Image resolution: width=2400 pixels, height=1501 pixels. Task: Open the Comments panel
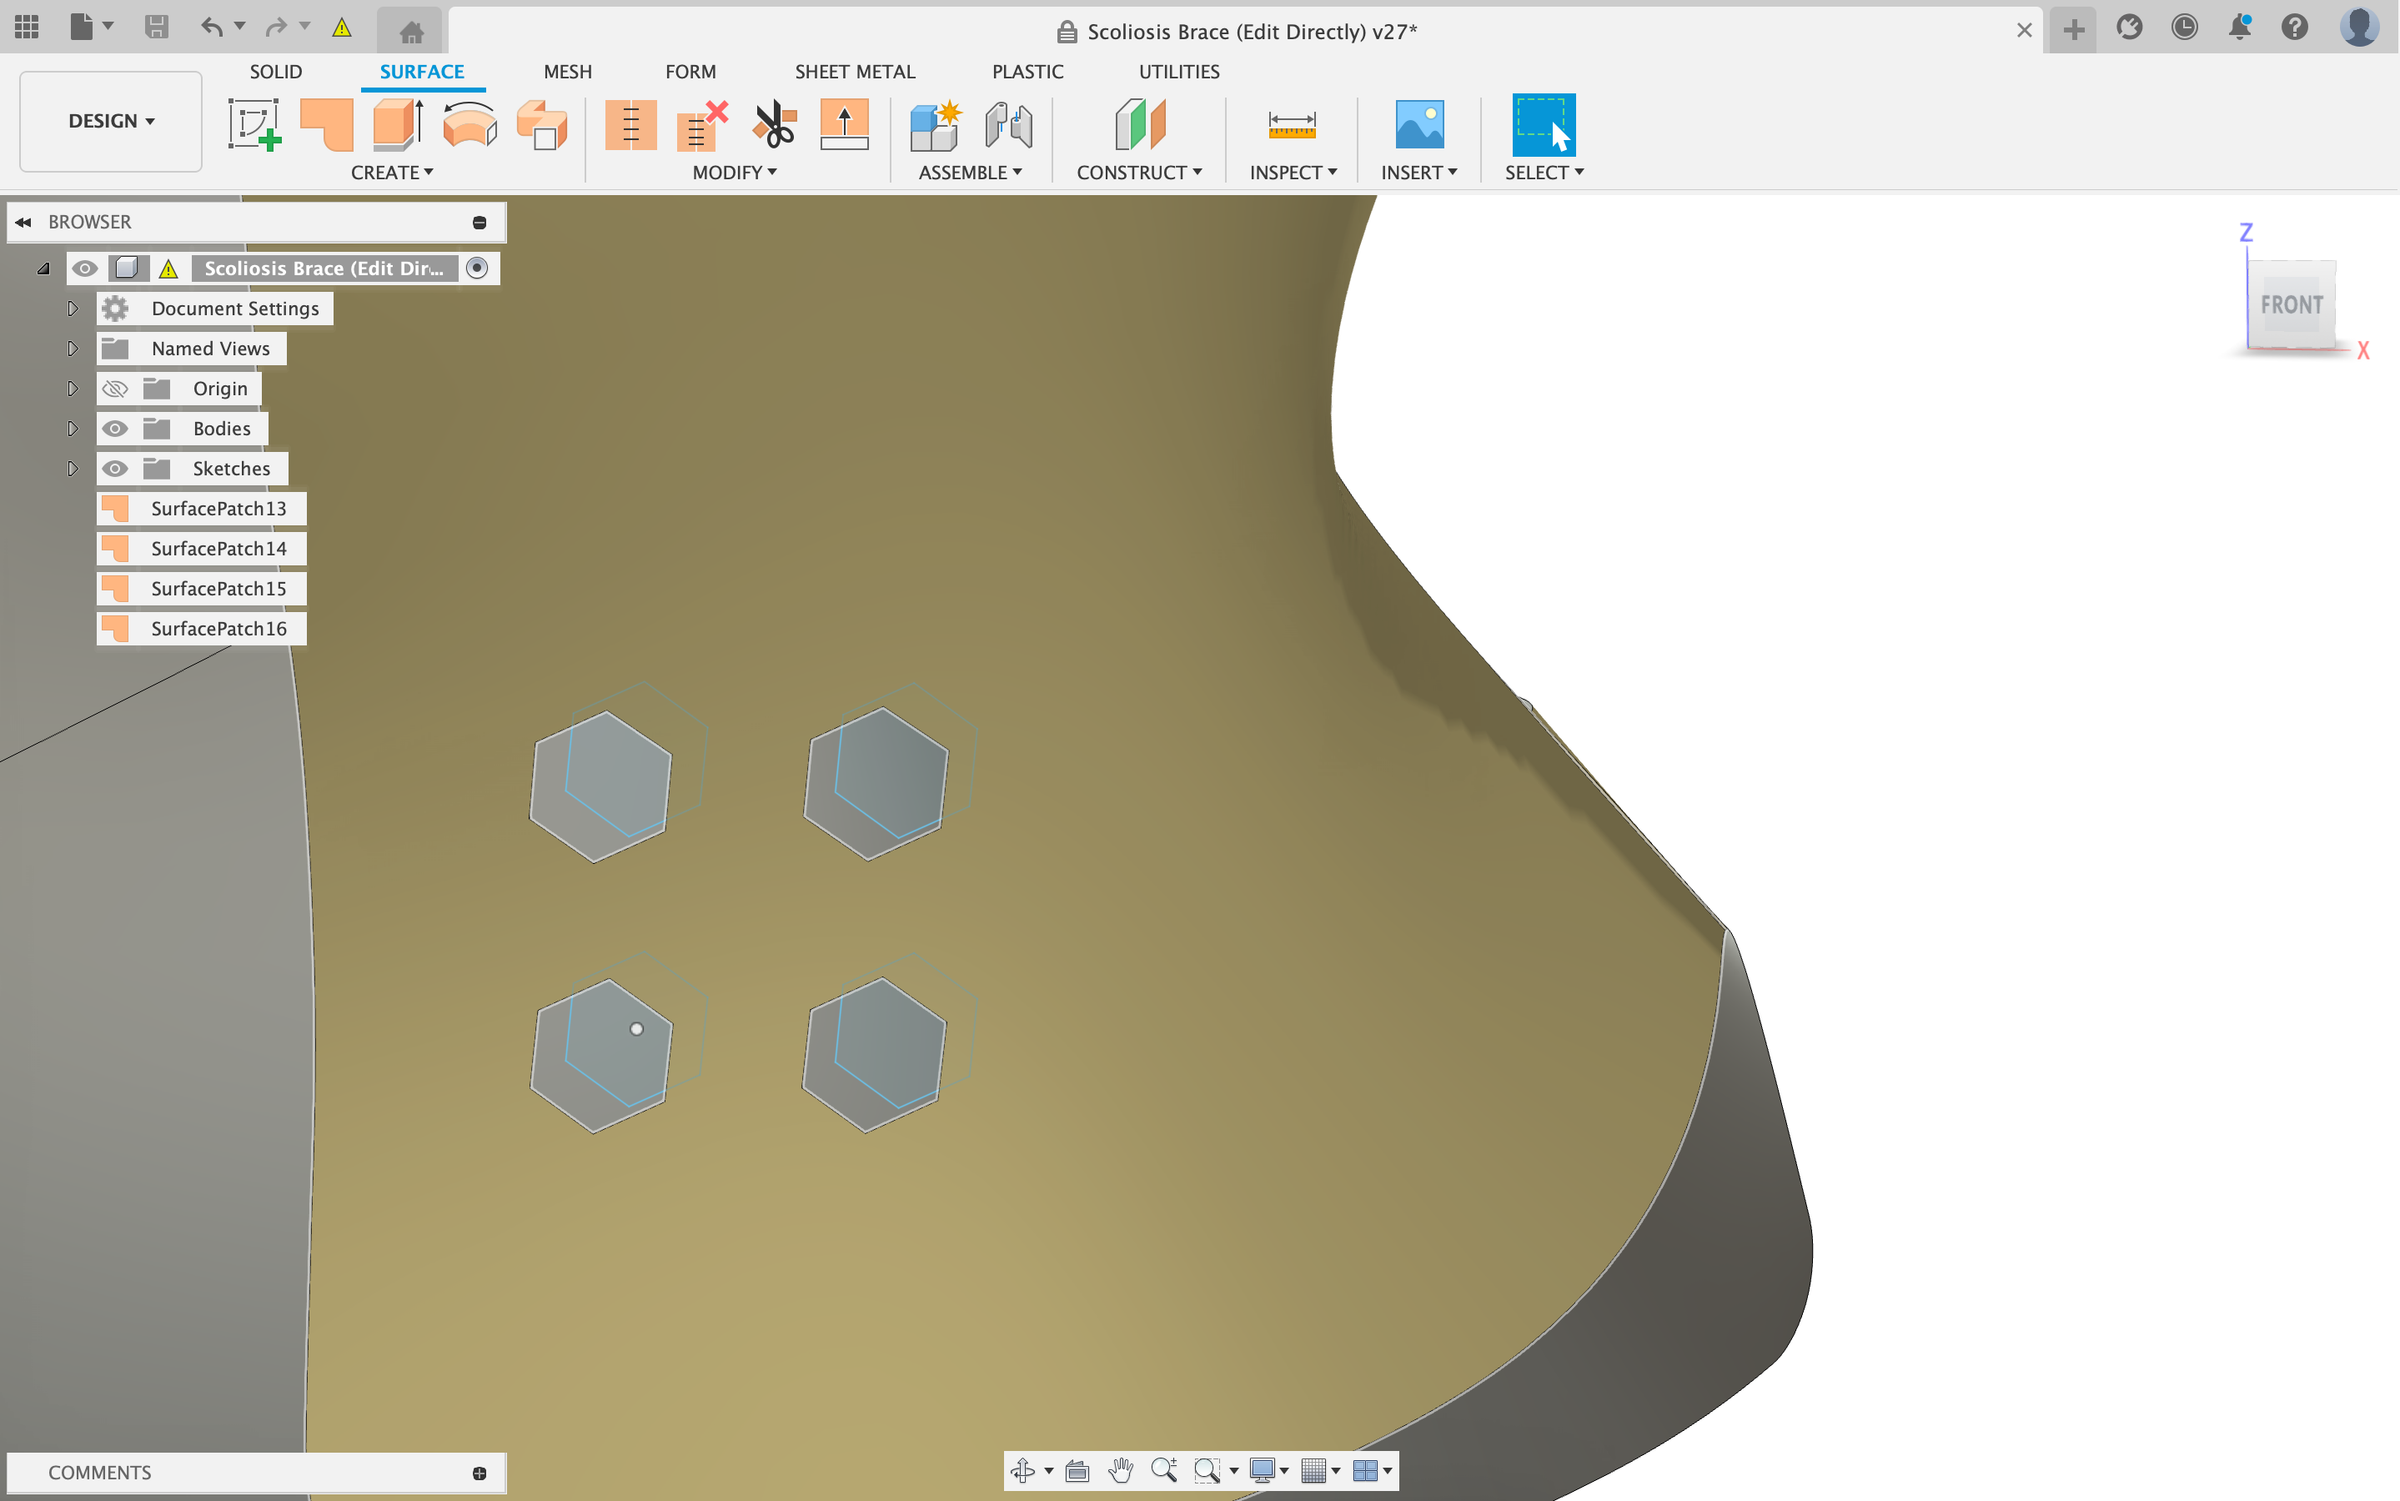pyautogui.click(x=100, y=1472)
